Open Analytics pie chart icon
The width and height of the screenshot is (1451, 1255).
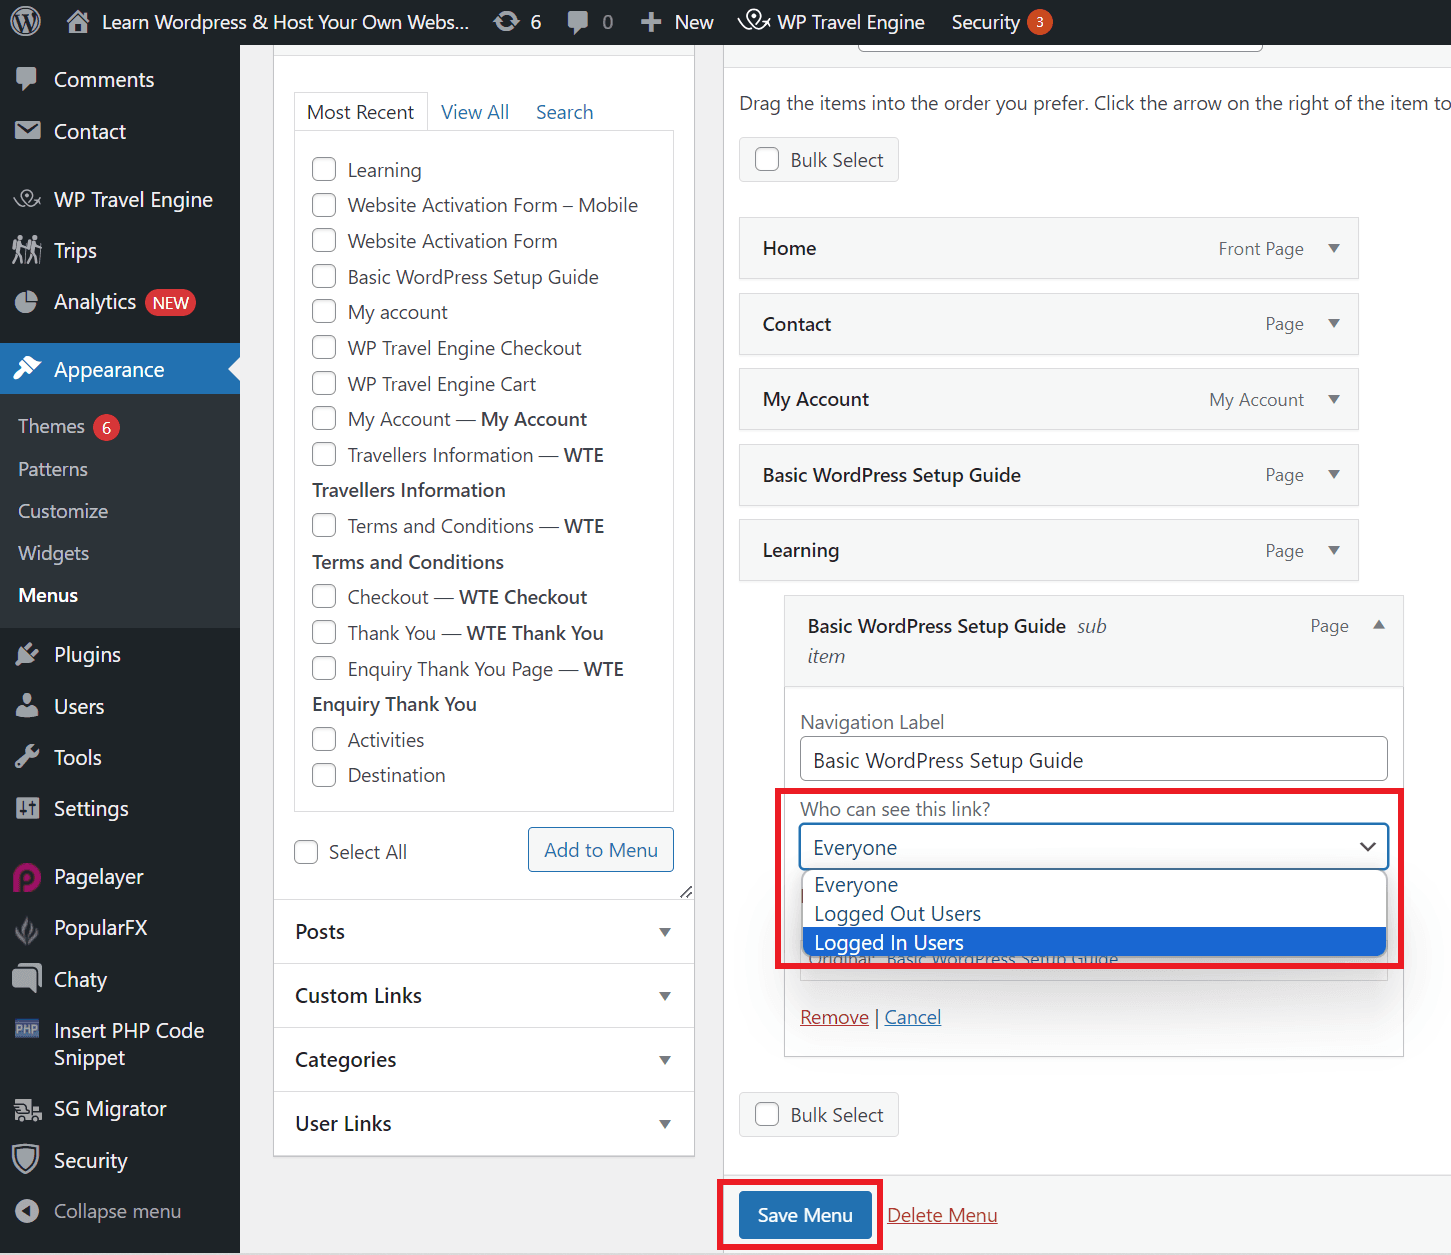tap(27, 302)
